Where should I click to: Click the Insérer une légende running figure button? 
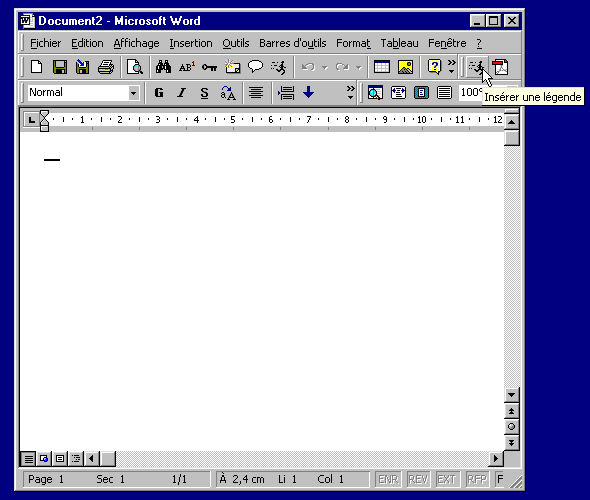[x=477, y=67]
